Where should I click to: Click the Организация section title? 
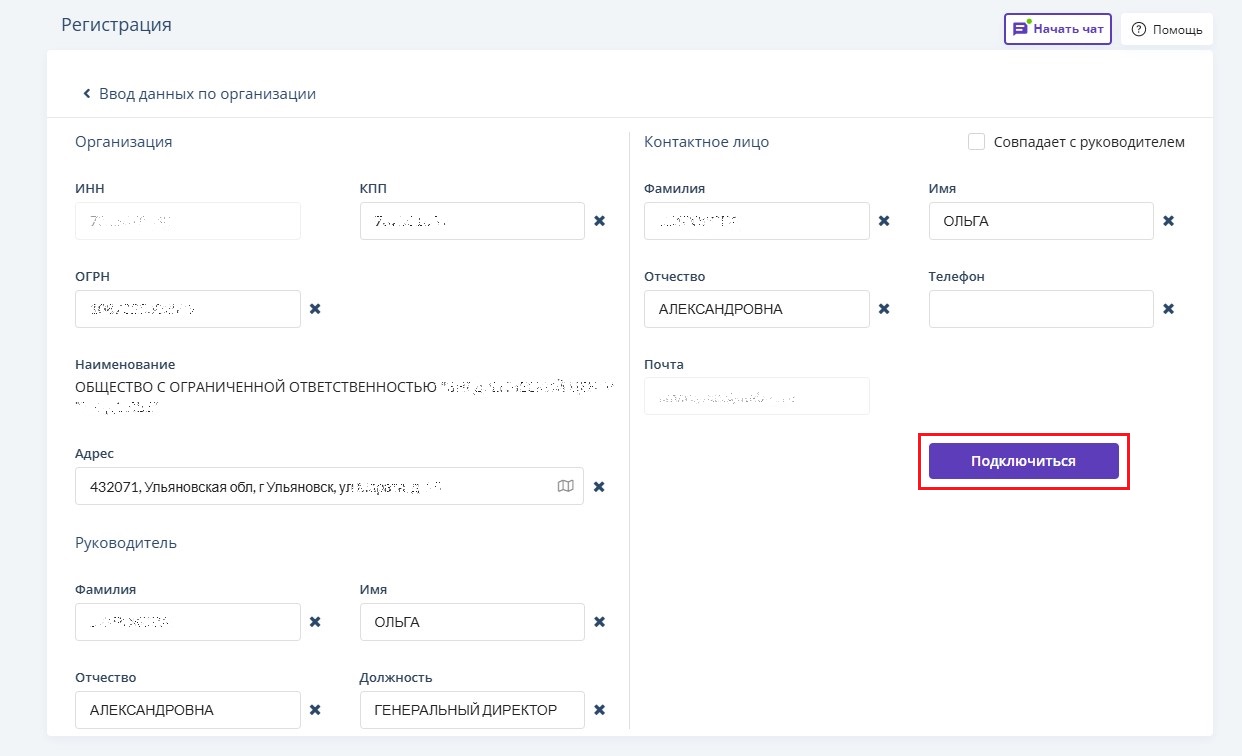point(124,142)
